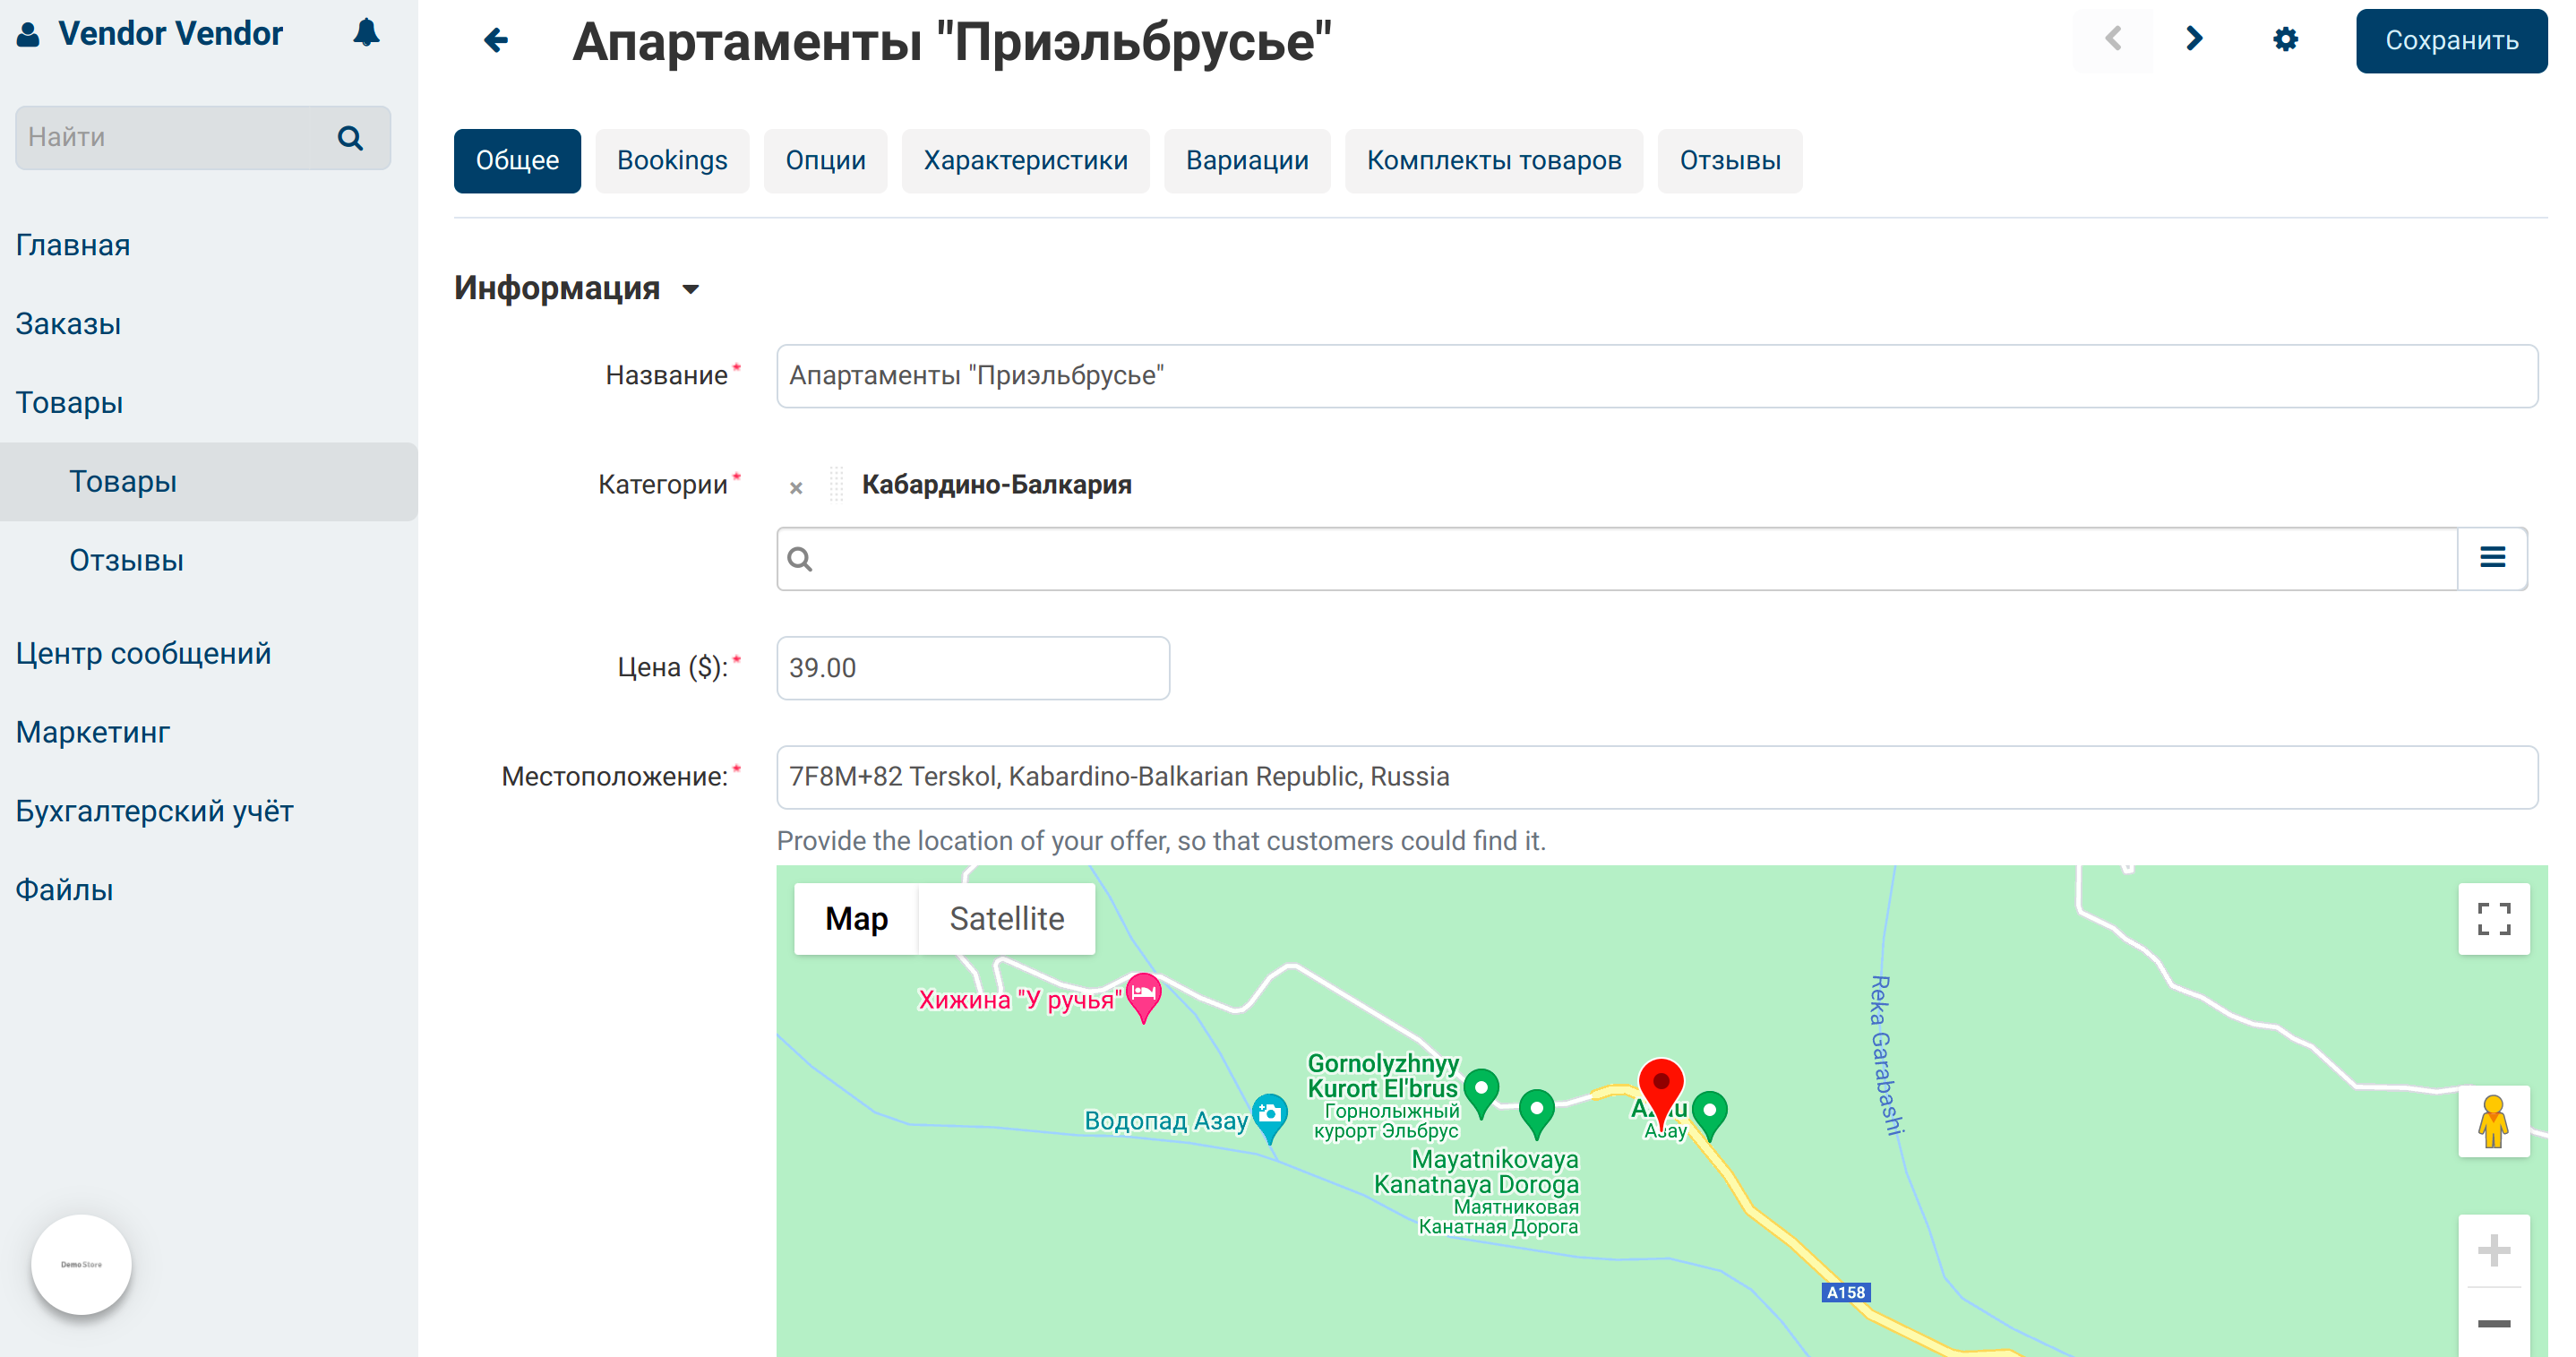This screenshot has height=1357, width=2576.
Task: Click the price input field
Action: click(x=971, y=667)
